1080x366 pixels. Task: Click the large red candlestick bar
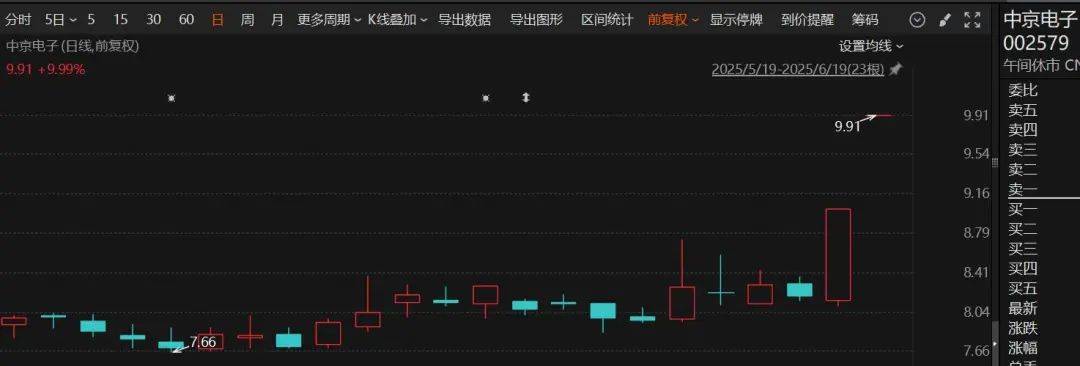(838, 254)
